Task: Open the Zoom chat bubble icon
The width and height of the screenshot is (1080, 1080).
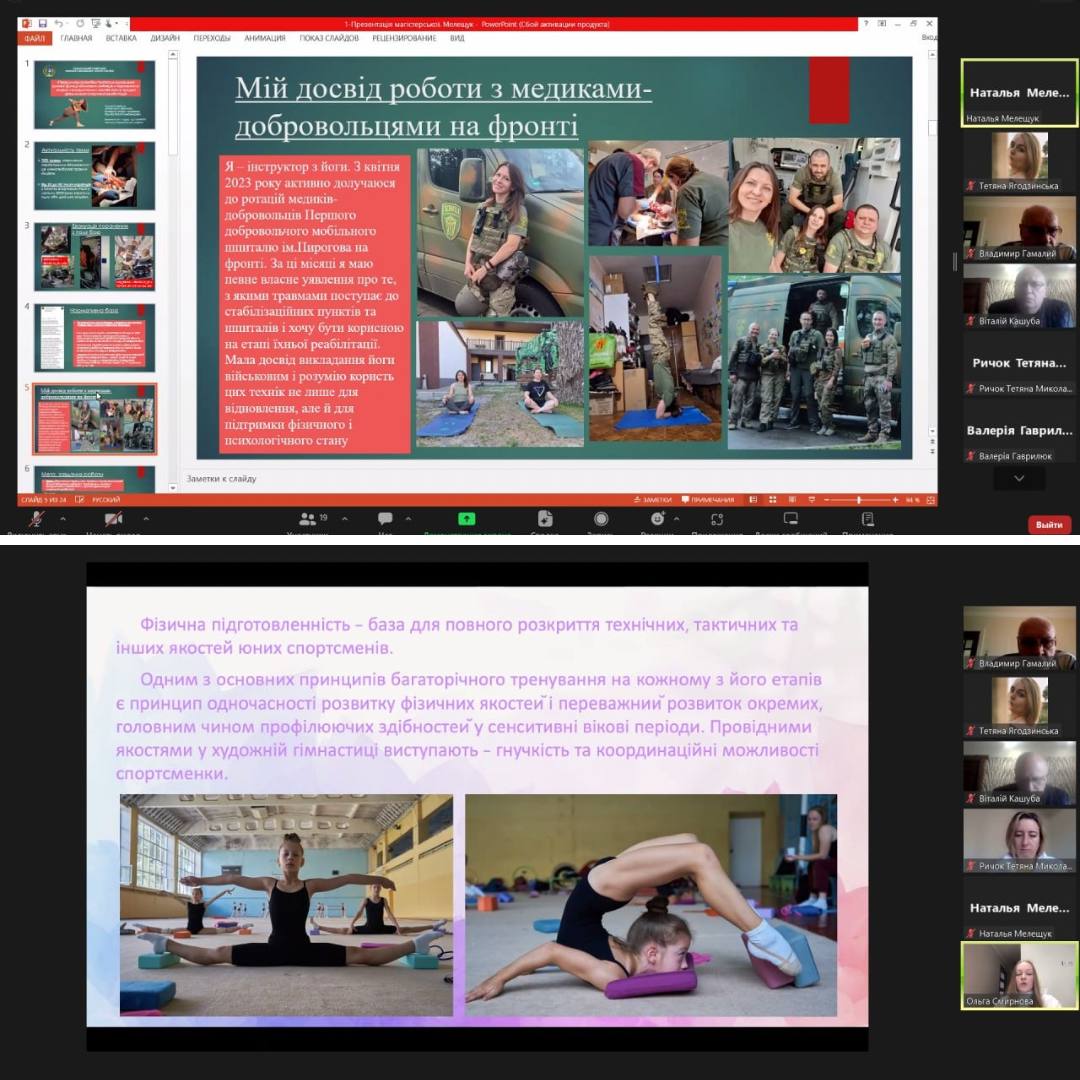Action: point(385,518)
